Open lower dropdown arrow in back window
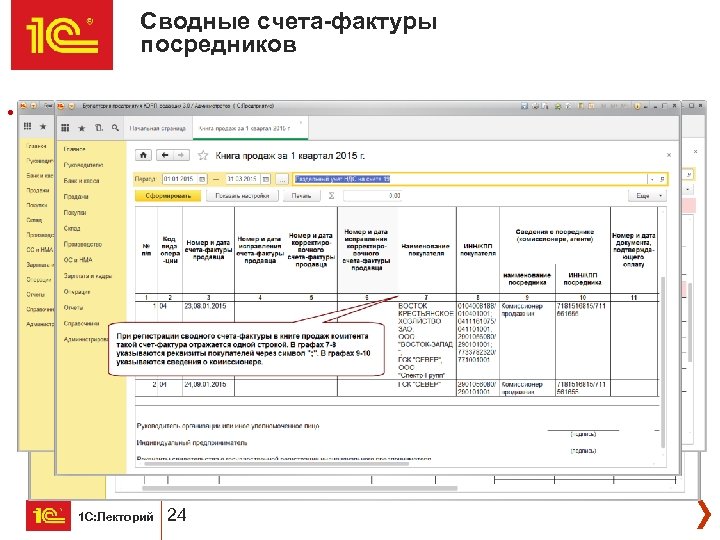The height and width of the screenshot is (540, 720). pos(688,190)
